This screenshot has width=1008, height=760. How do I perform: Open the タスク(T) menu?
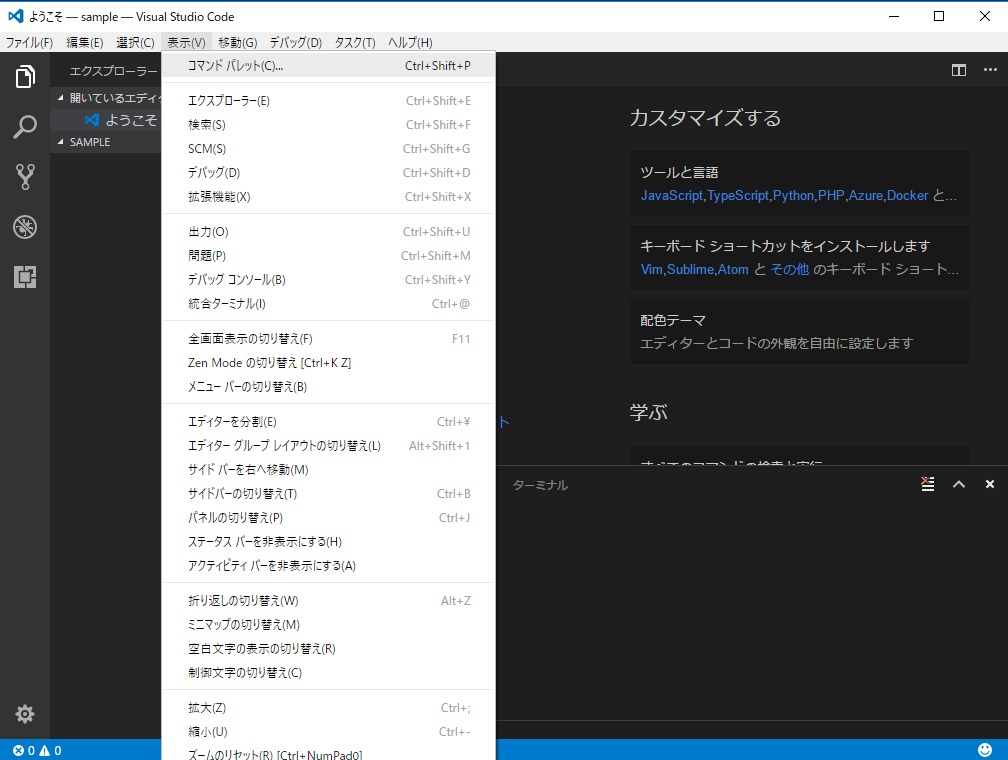coord(355,42)
